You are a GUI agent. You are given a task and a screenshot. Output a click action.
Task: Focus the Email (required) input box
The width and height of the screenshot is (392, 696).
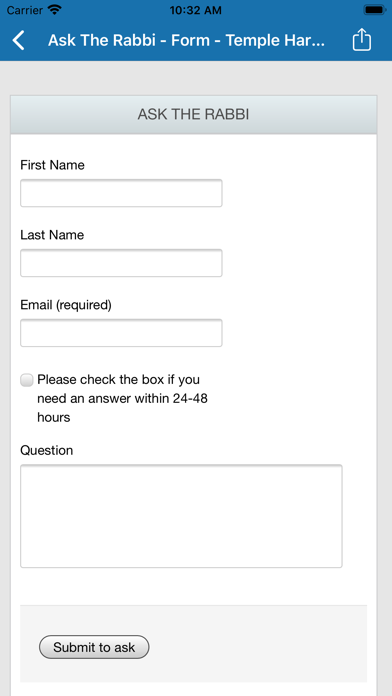(x=121, y=332)
